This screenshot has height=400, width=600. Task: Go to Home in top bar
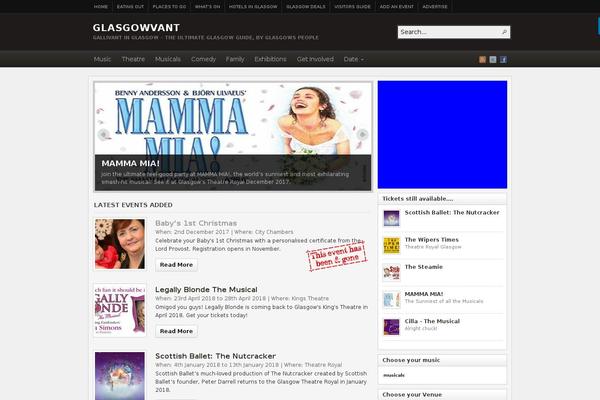click(101, 7)
